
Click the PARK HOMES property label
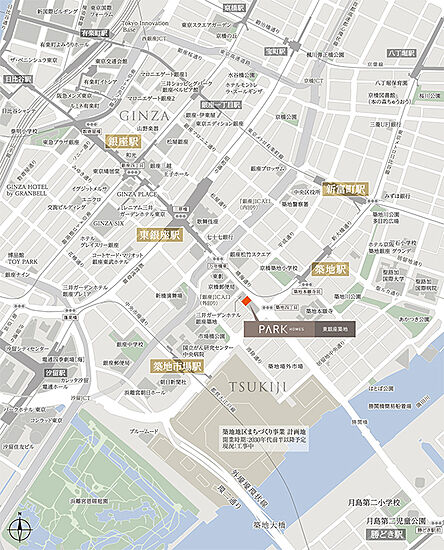tap(300, 329)
